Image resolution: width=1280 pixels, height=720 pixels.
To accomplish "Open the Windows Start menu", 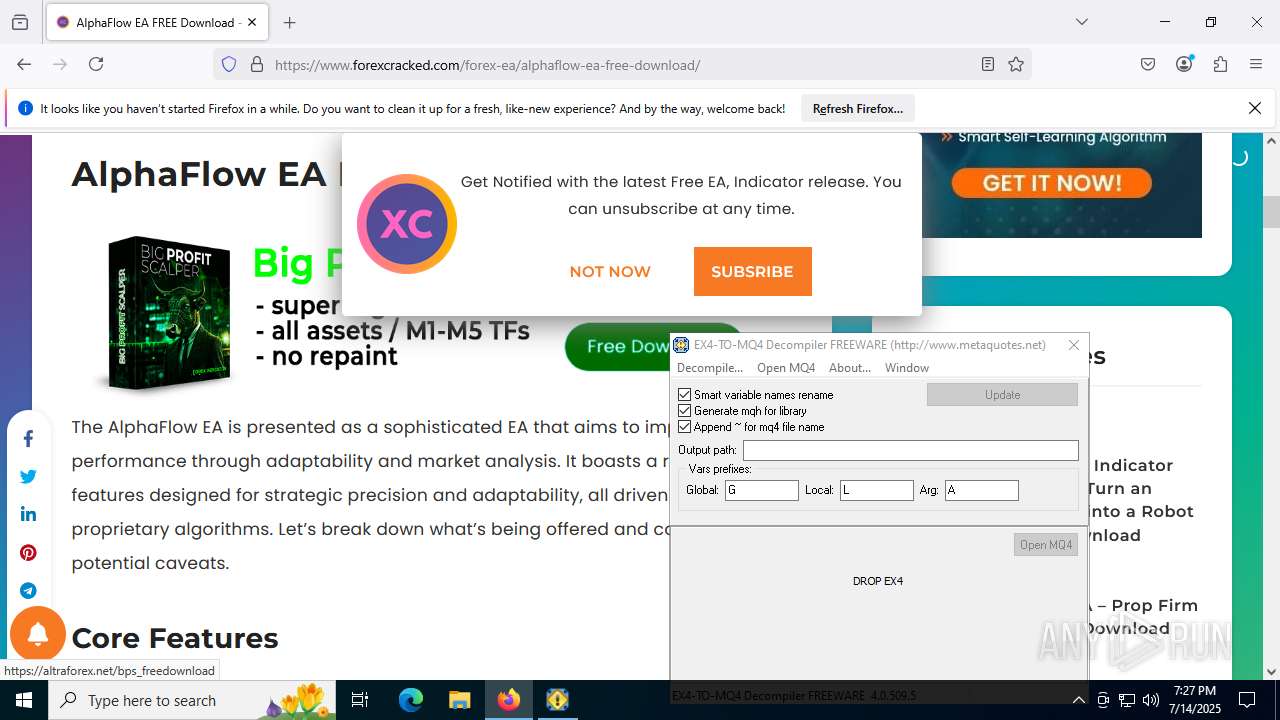I will tap(23, 700).
